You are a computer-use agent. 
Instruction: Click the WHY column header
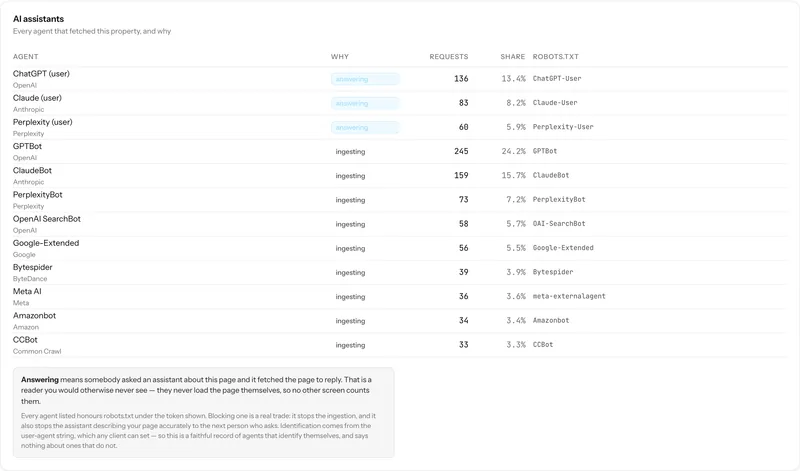tap(340, 57)
